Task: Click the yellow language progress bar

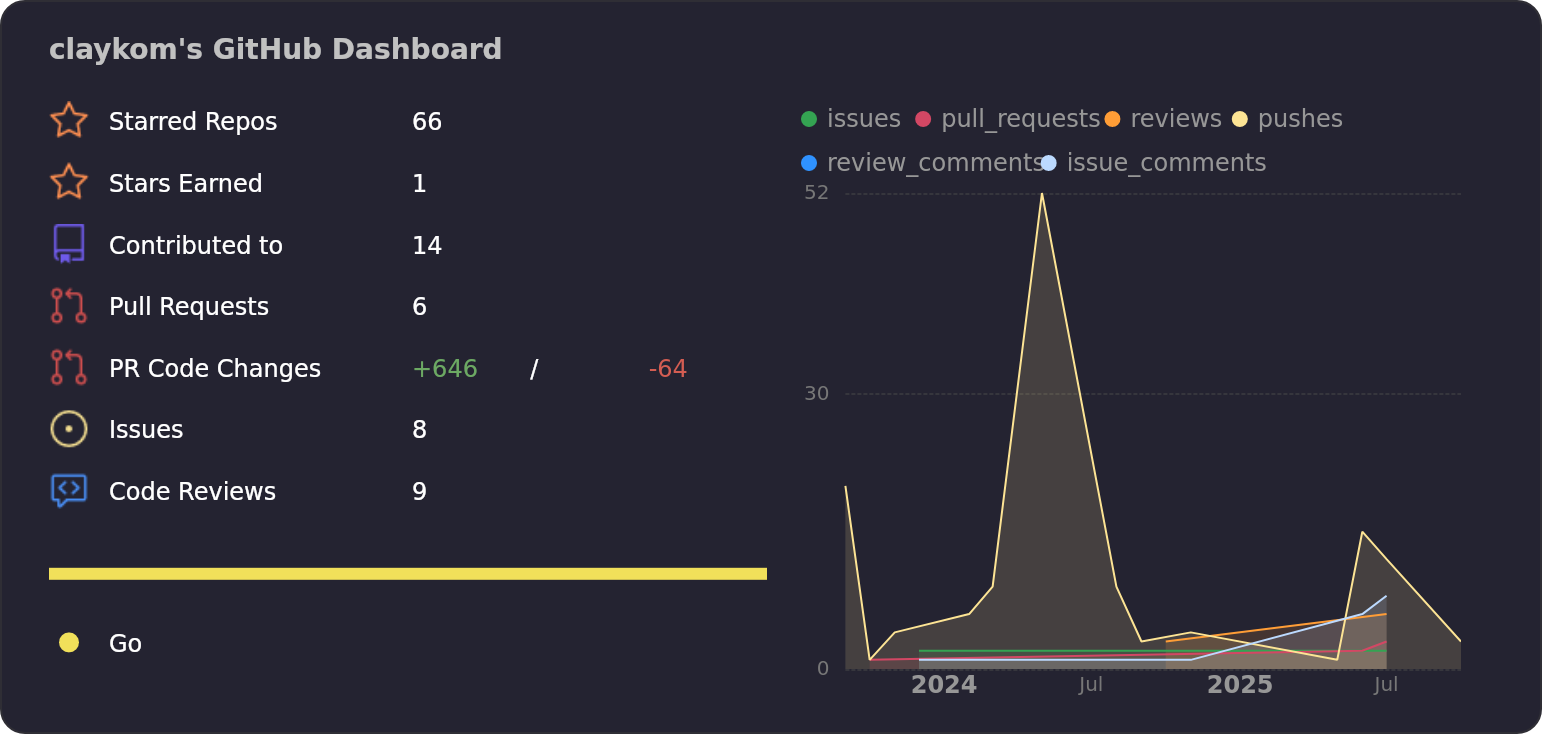Action: [x=408, y=574]
